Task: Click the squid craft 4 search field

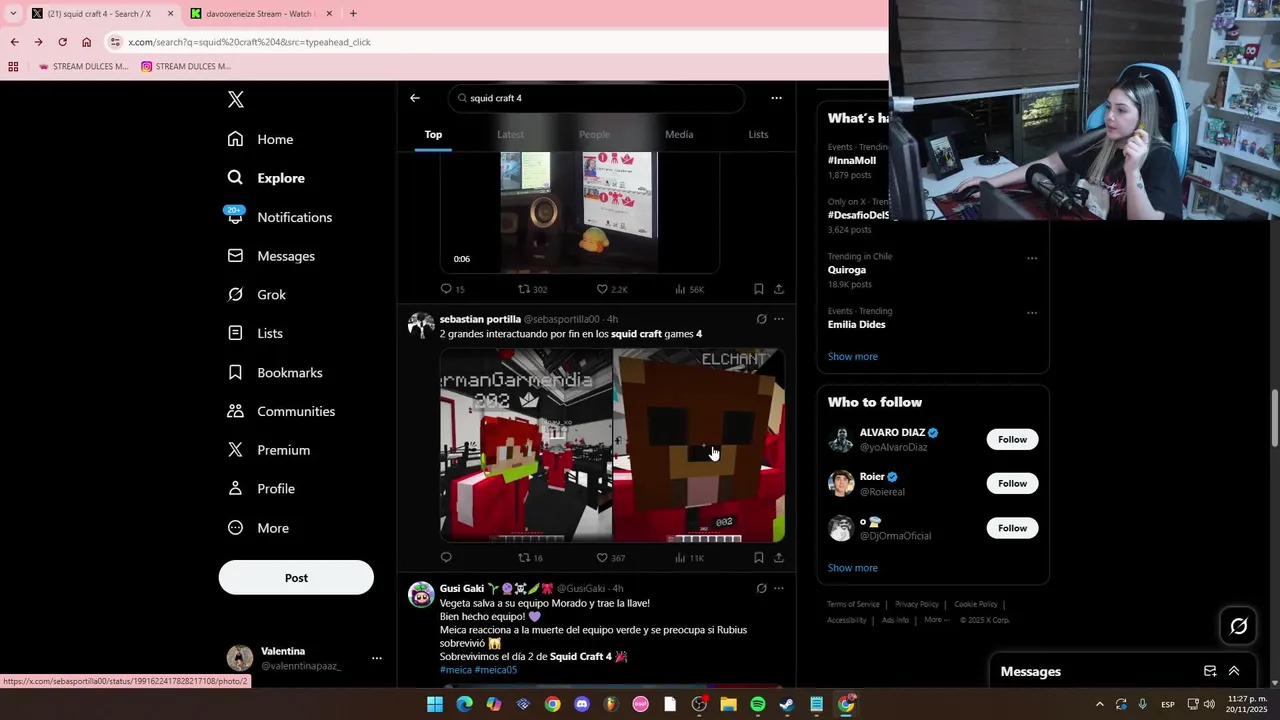Action: coord(598,98)
